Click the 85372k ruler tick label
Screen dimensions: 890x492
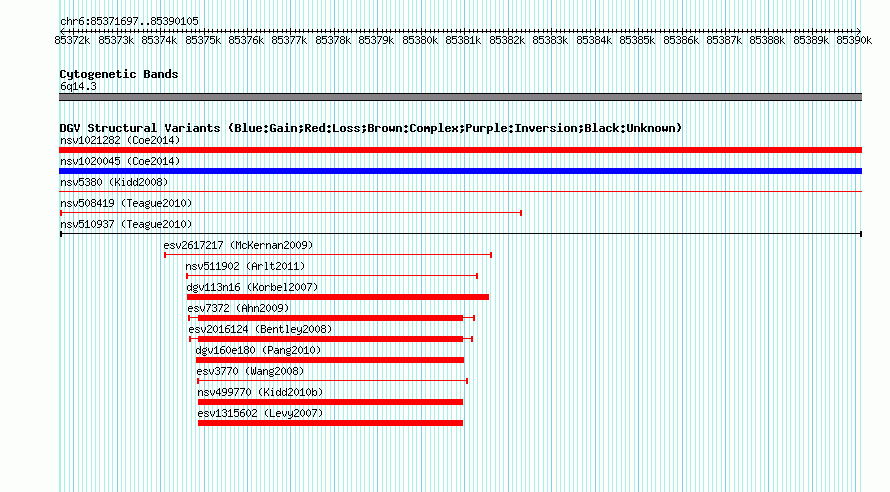pos(72,40)
